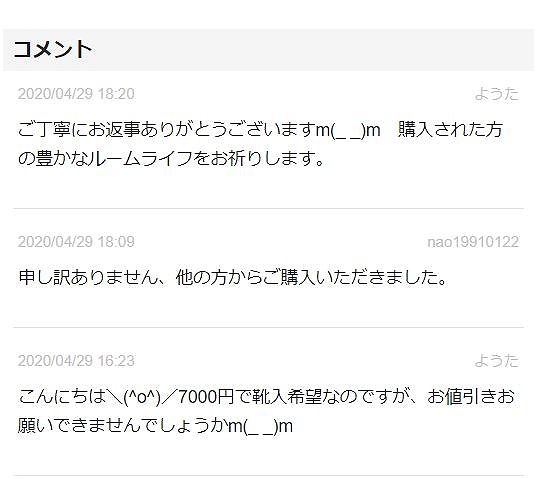
Task: Click comment こんにちは 7000円で購入希望
Action: point(266,411)
